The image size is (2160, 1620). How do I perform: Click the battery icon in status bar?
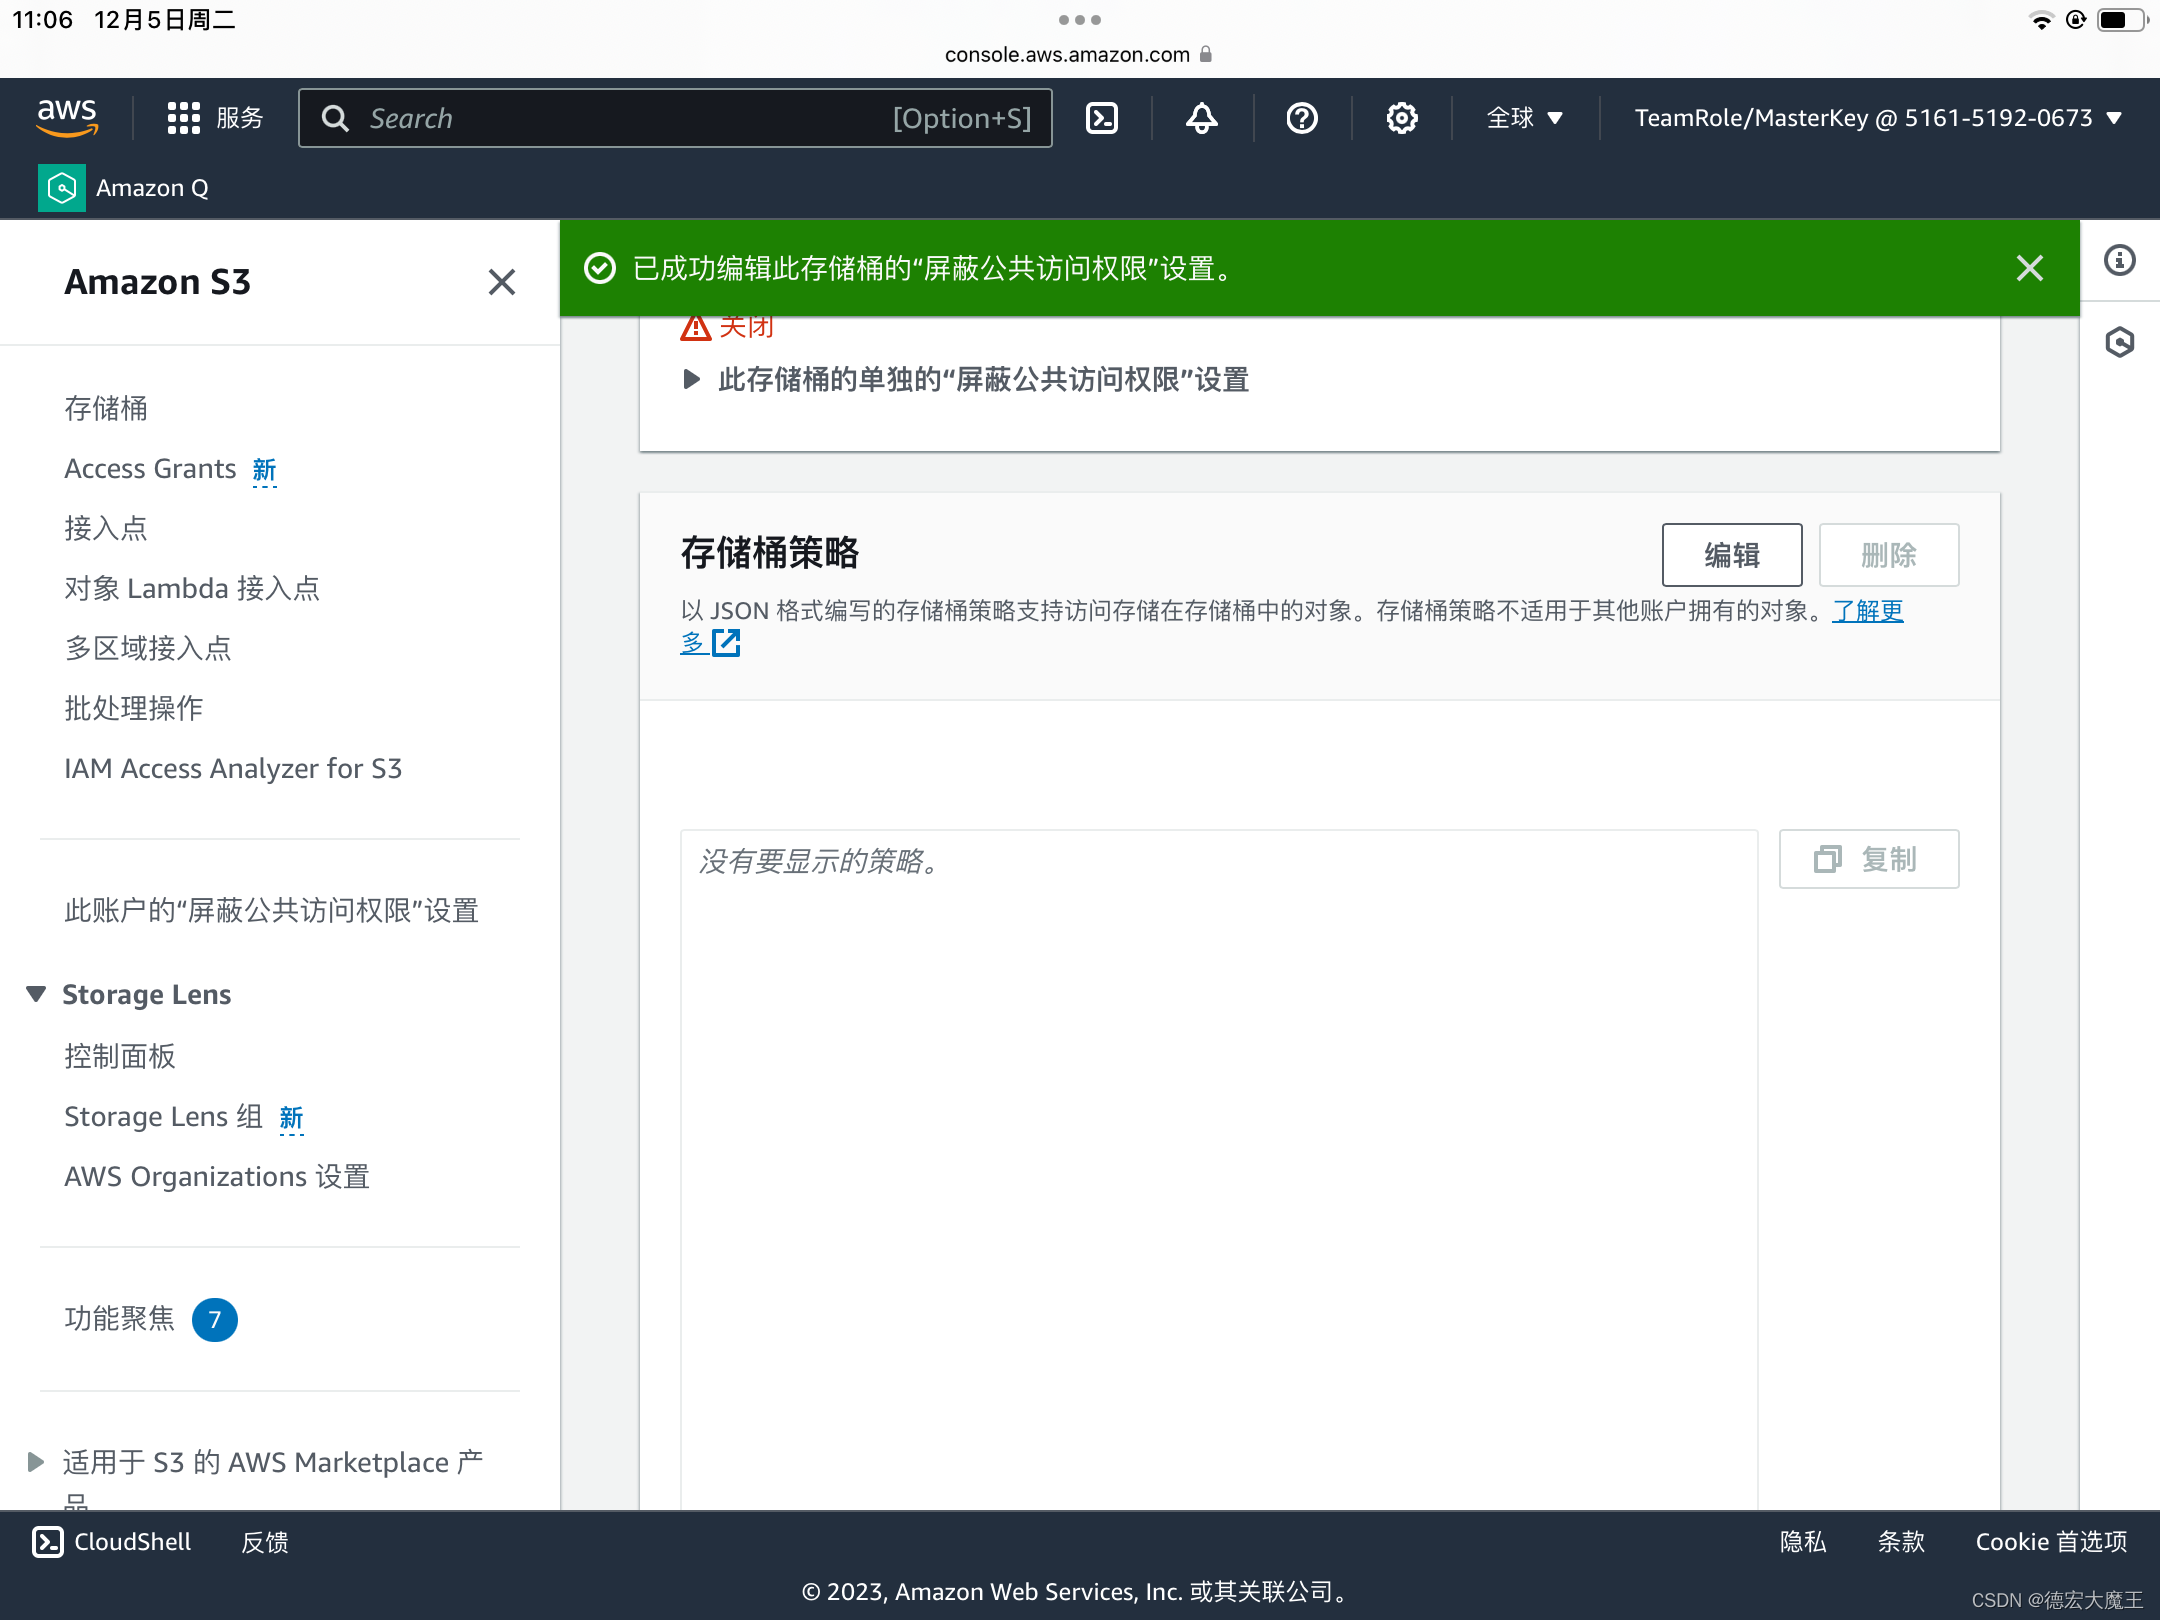(x=2121, y=20)
